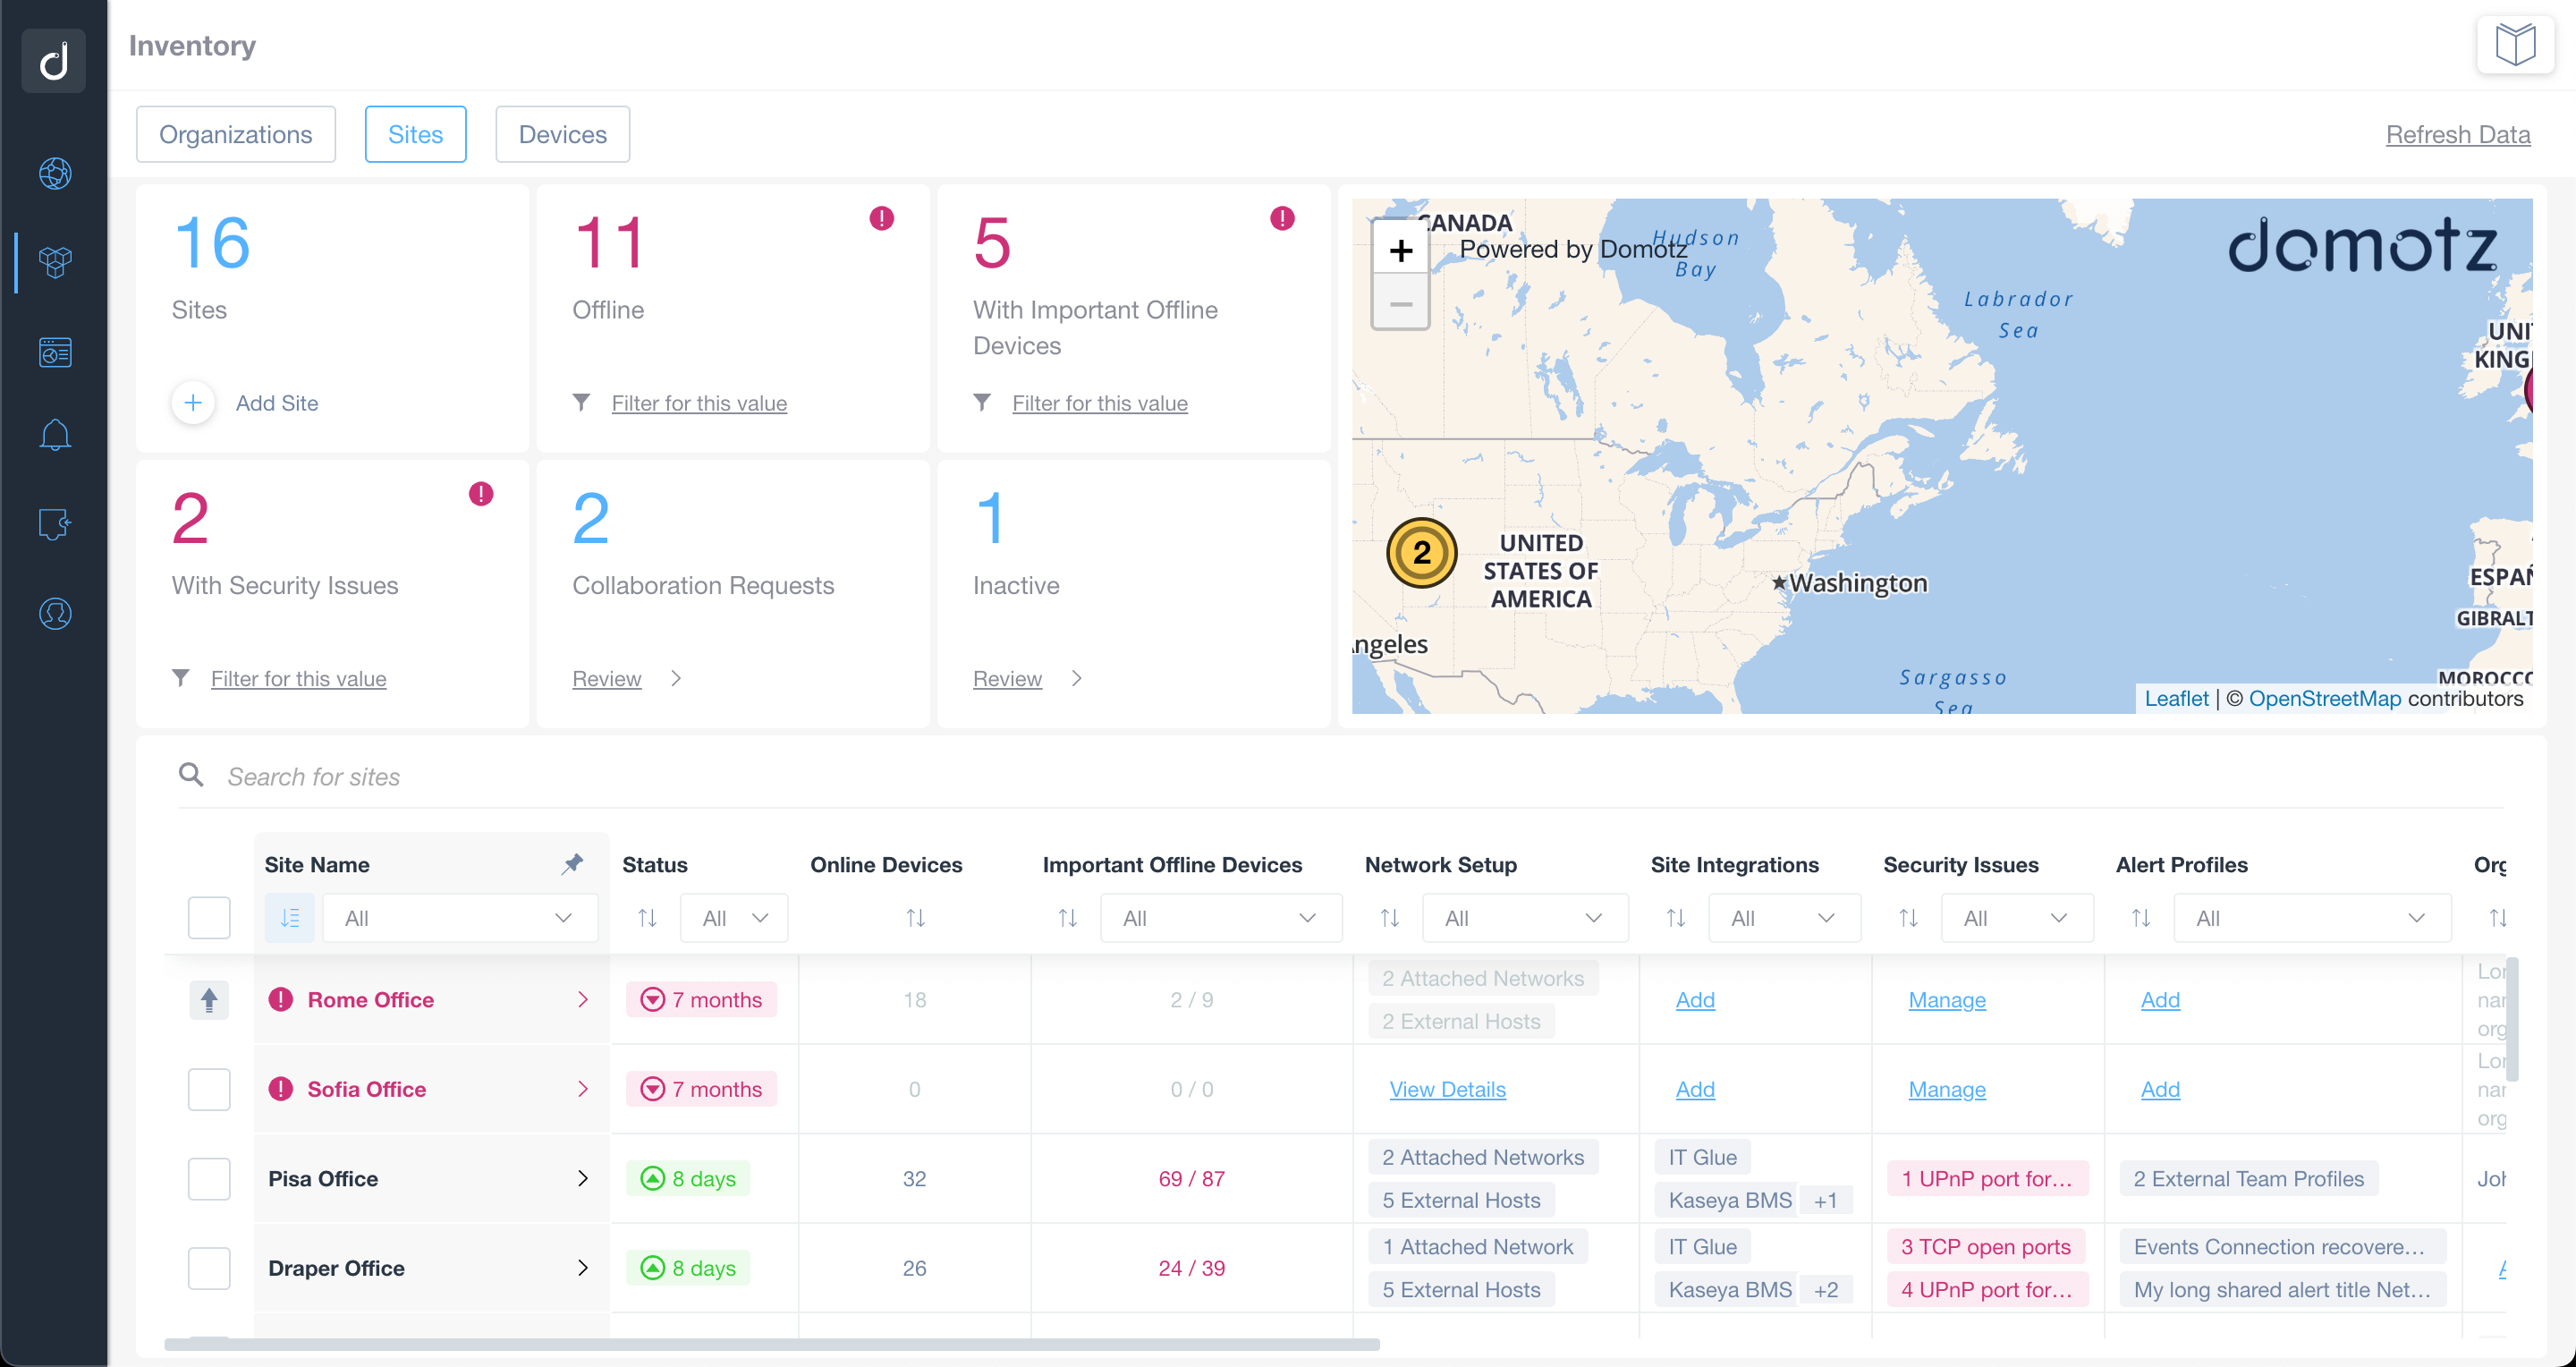
Task: Click the user/account icon in sidebar
Action: tap(55, 614)
